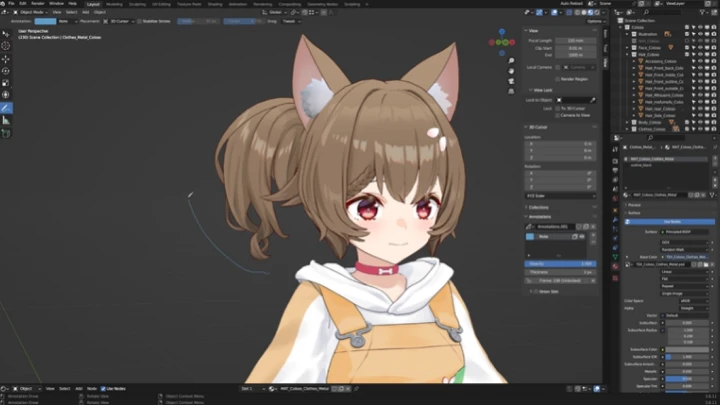The height and width of the screenshot is (405, 720).
Task: Open the Object Mode dropdown
Action: [30, 12]
